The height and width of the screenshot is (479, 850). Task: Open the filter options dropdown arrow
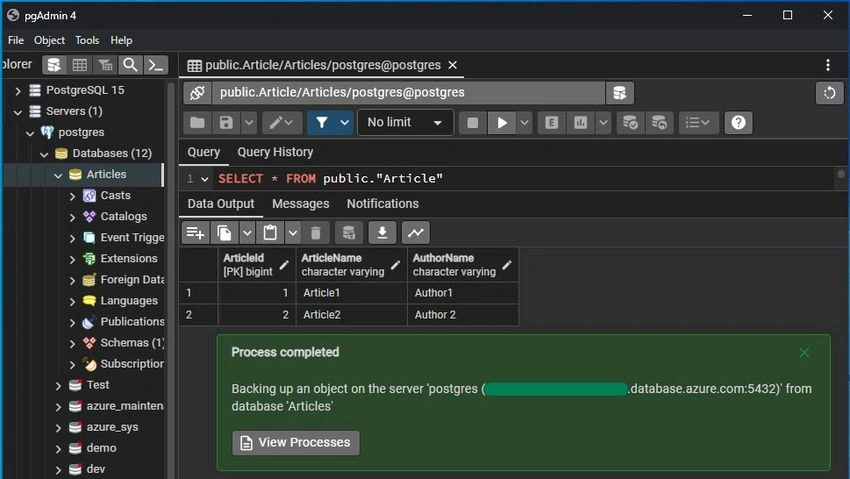tap(345, 123)
